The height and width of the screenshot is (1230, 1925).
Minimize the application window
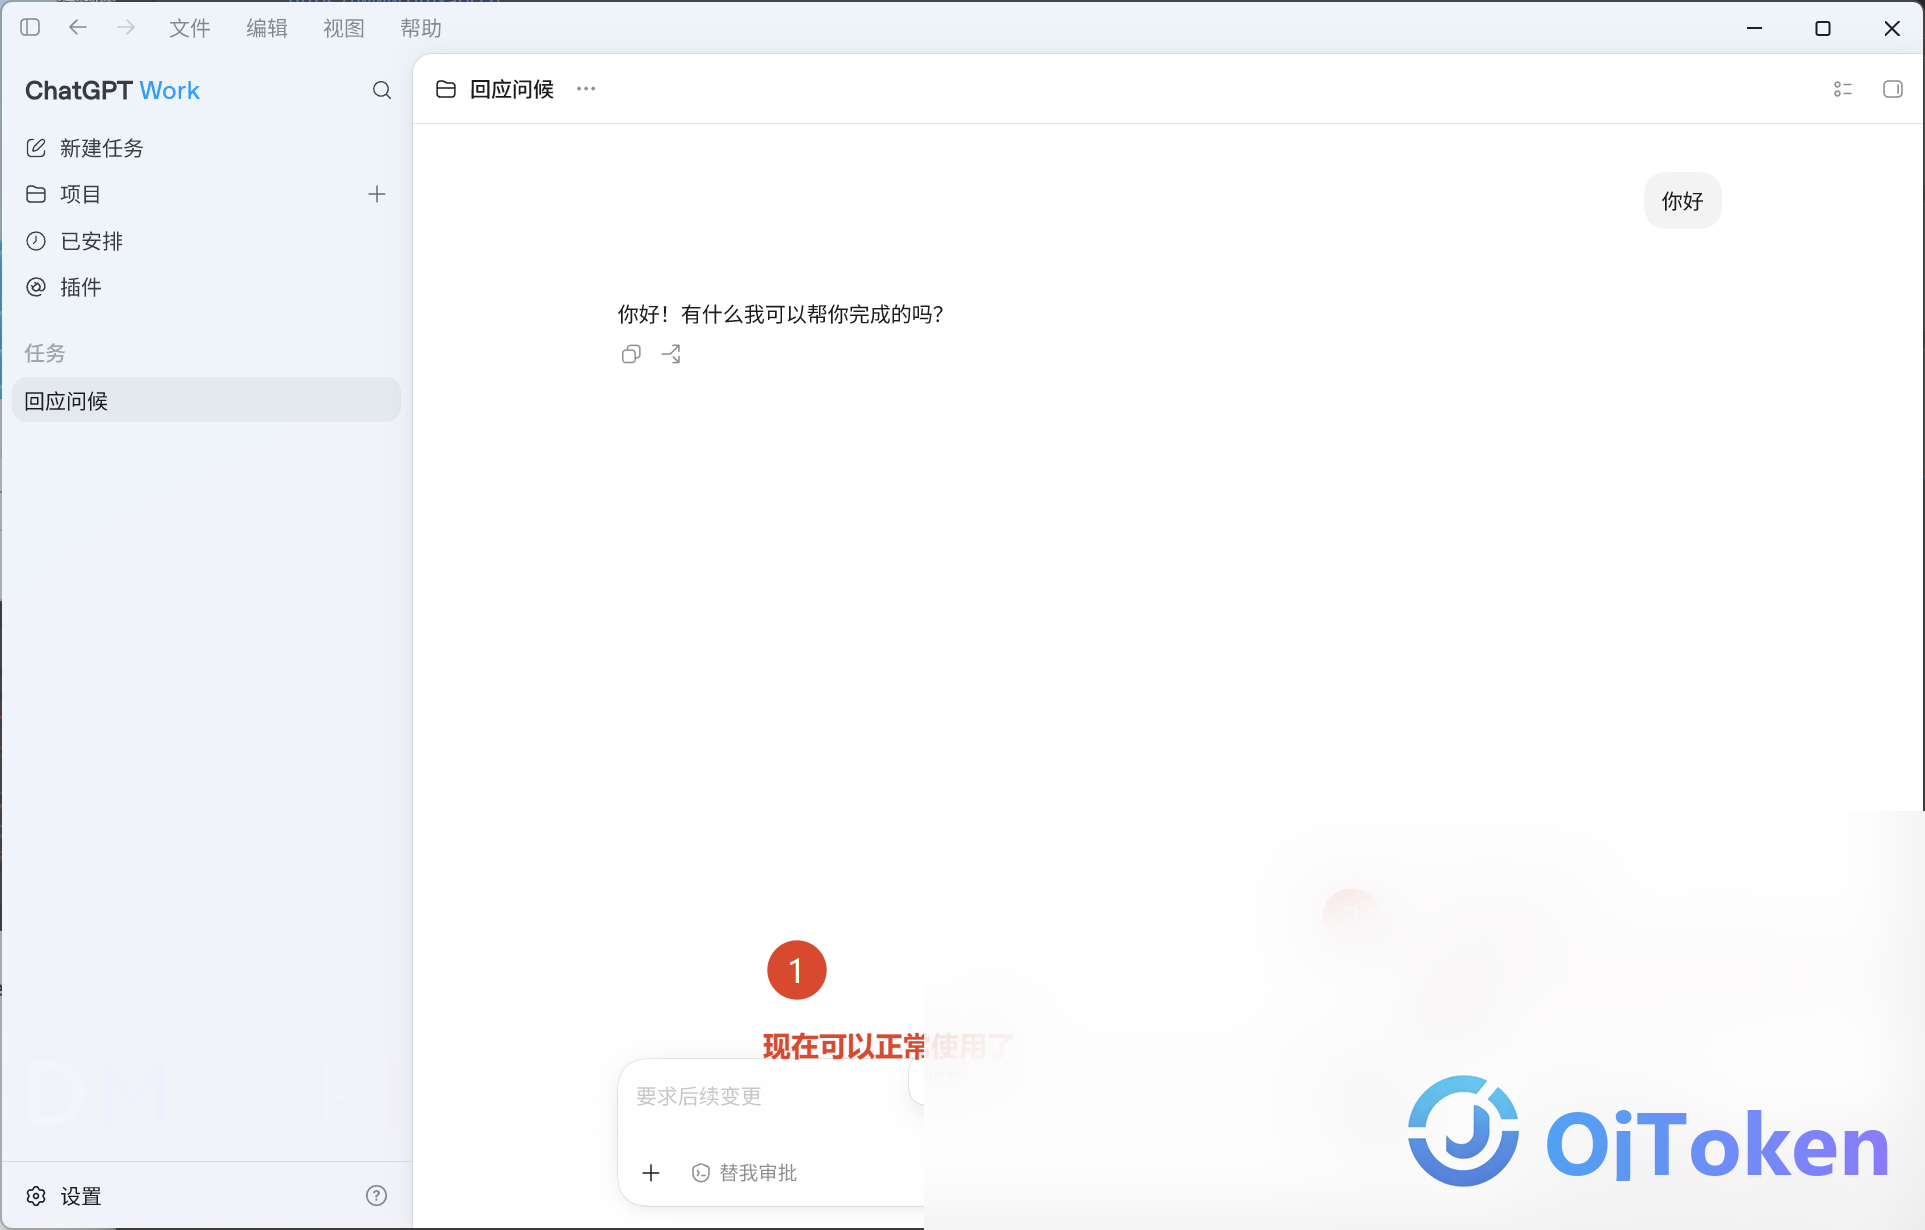click(1754, 28)
